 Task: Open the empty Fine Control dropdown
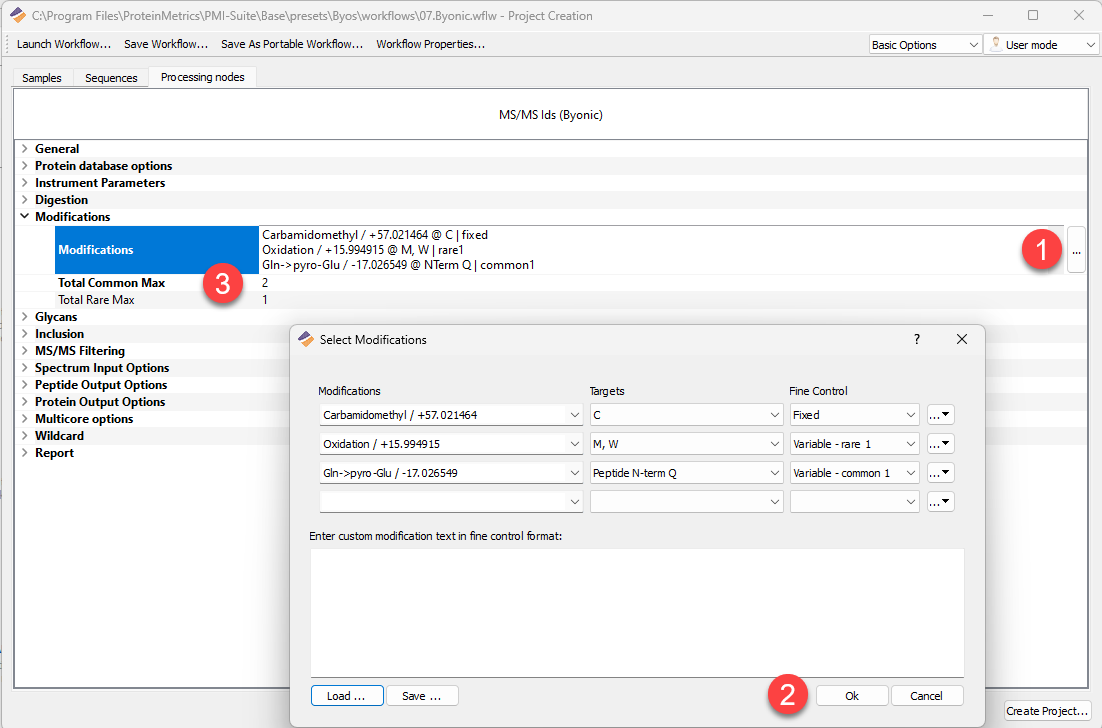click(x=855, y=502)
